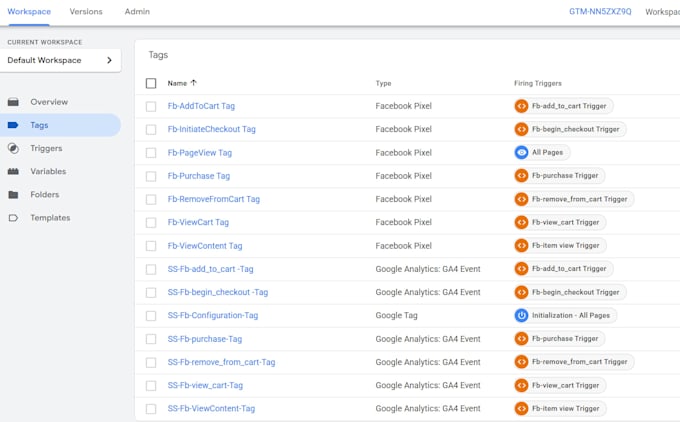Open the SS-Fb-view_cart-Tag link

tap(205, 385)
